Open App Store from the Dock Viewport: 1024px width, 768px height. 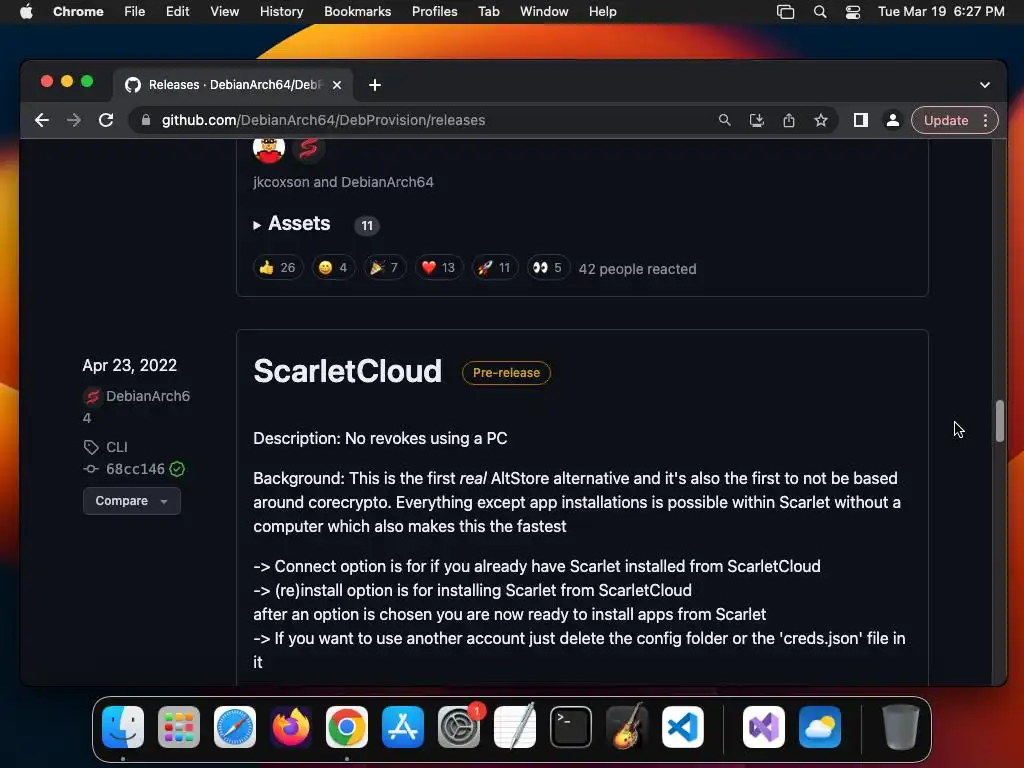coord(402,727)
